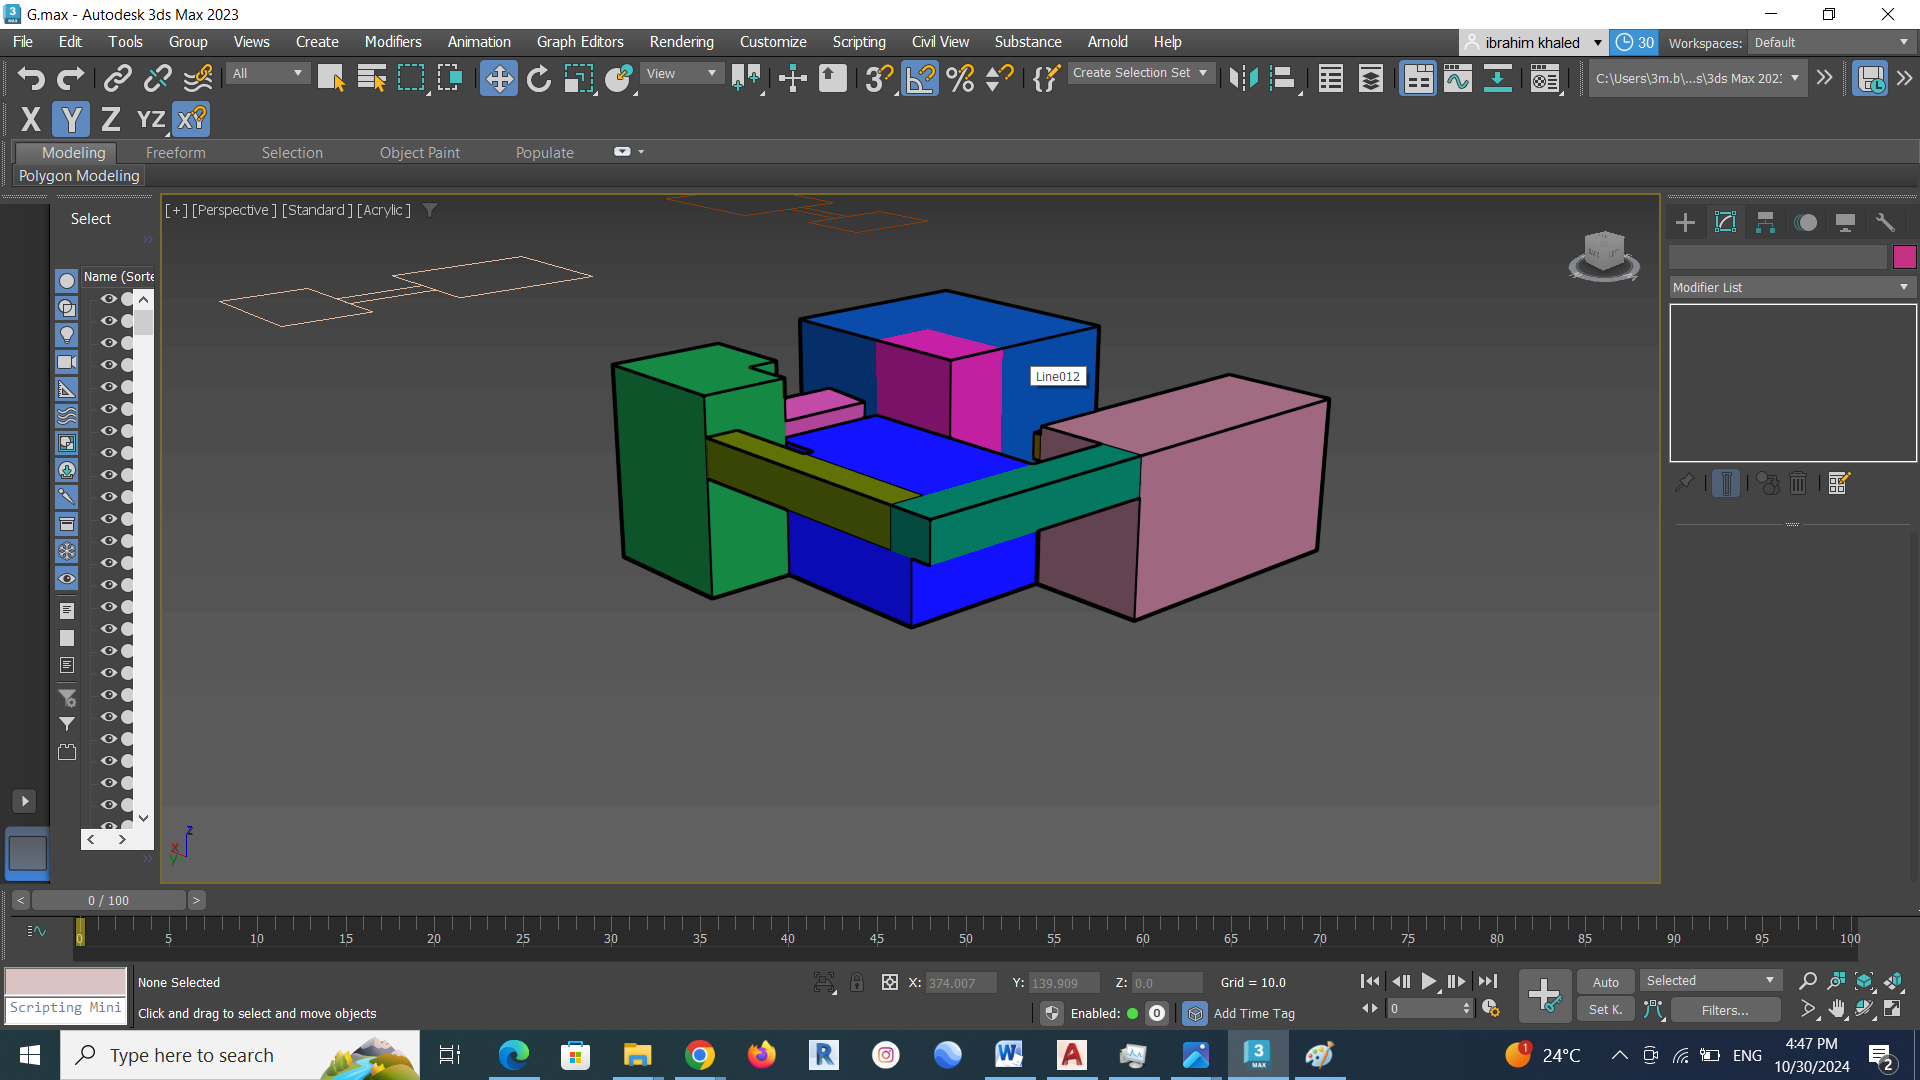Open the Modify command panel tab
This screenshot has width=1920, height=1080.
point(1725,222)
